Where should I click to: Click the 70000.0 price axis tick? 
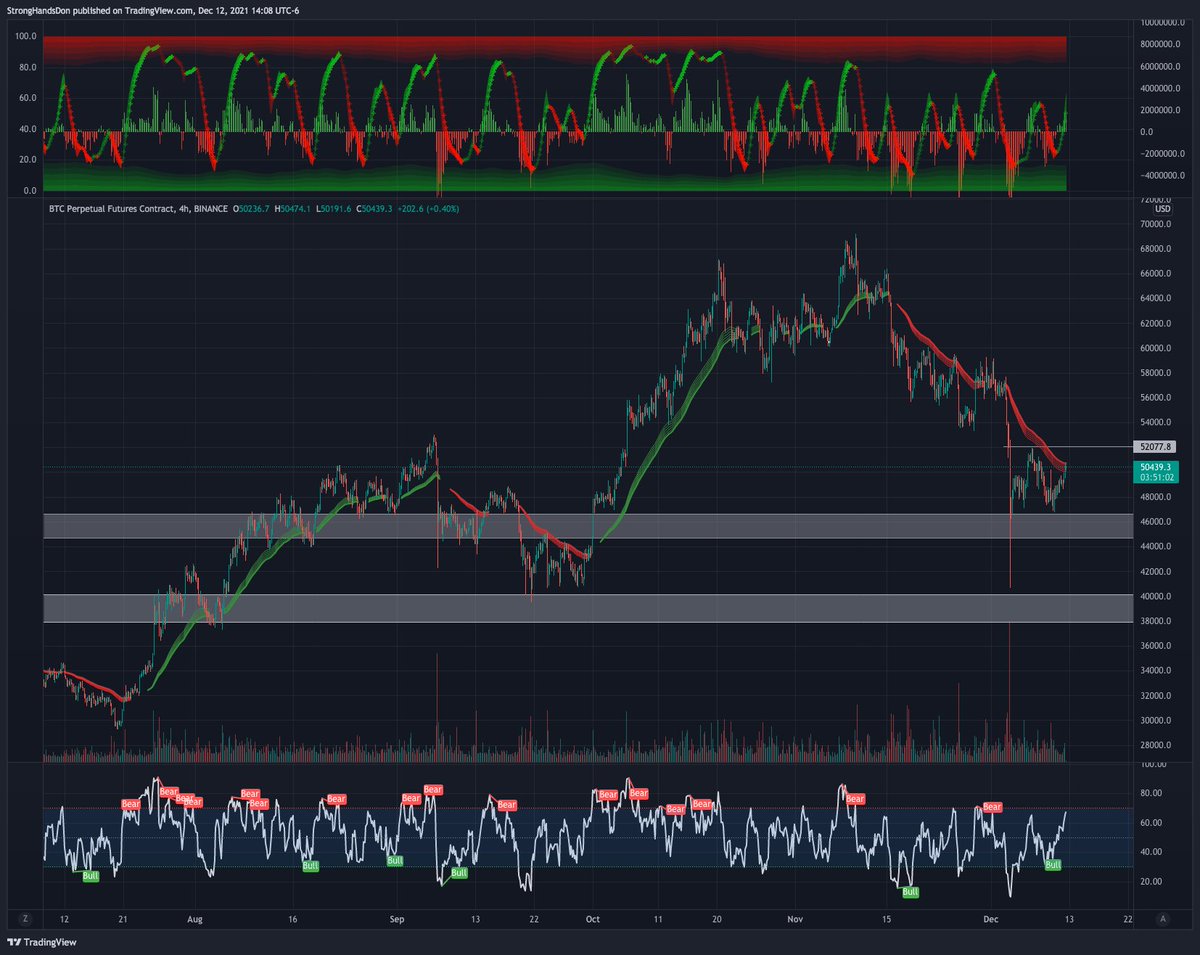click(1156, 224)
